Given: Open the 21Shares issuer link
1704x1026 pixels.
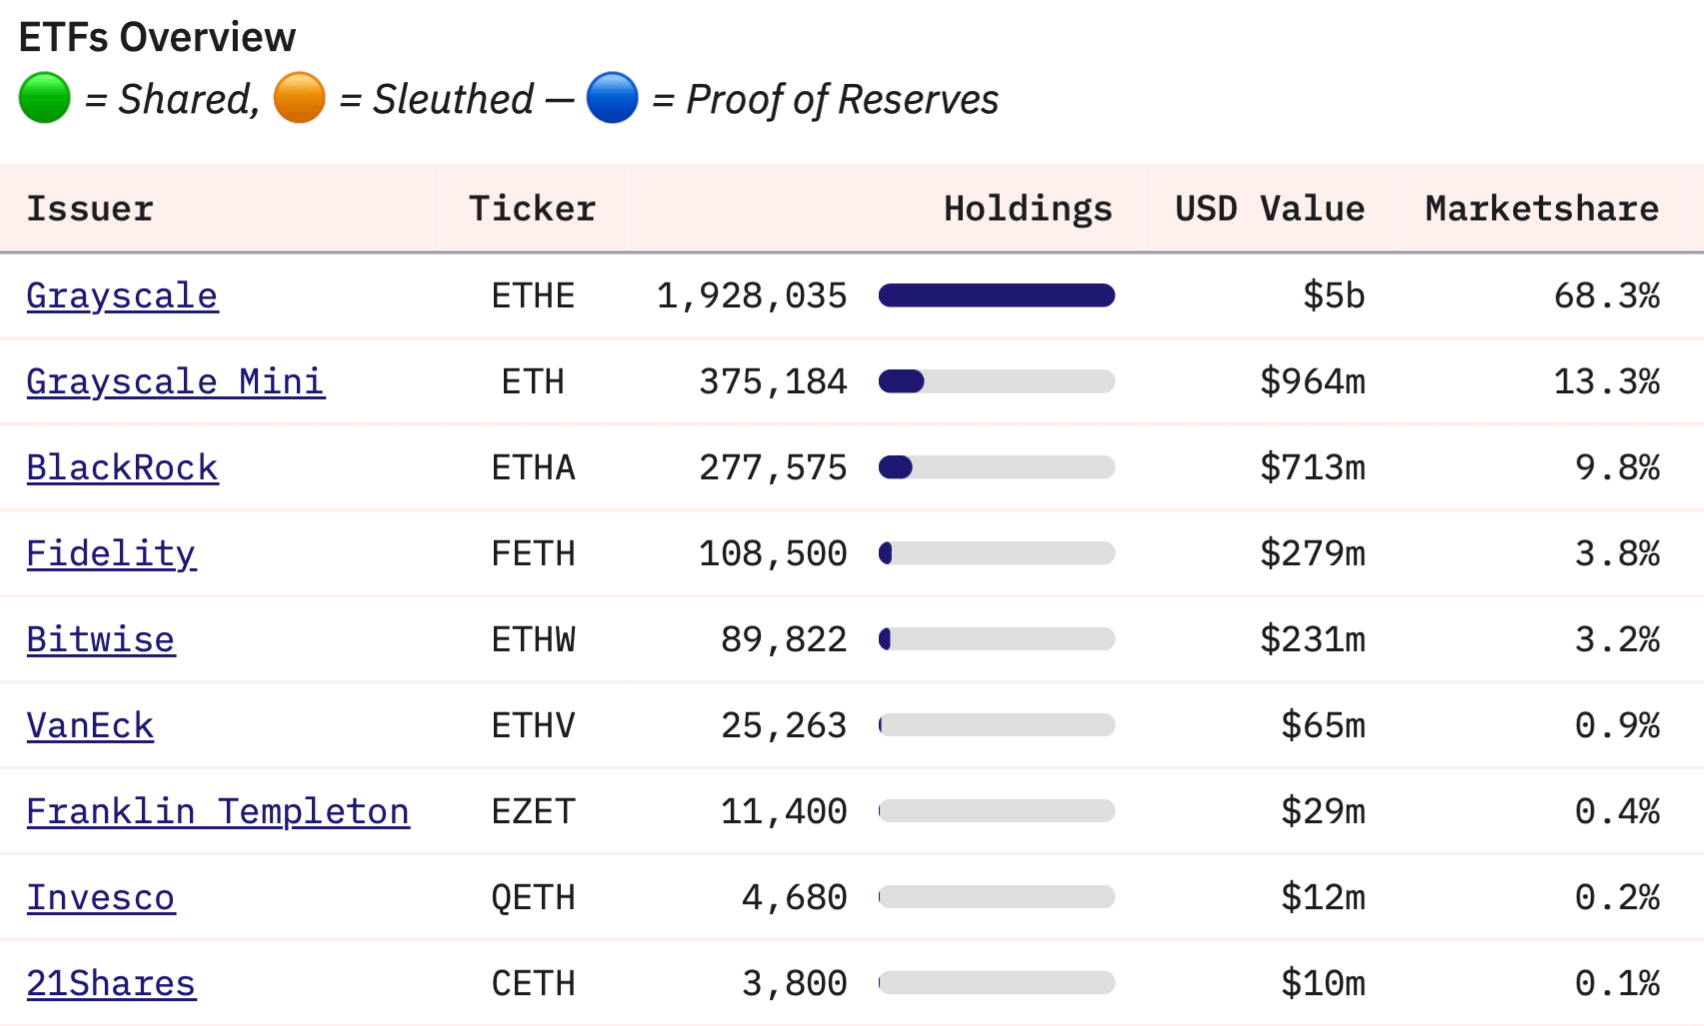Looking at the screenshot, I should (111, 984).
